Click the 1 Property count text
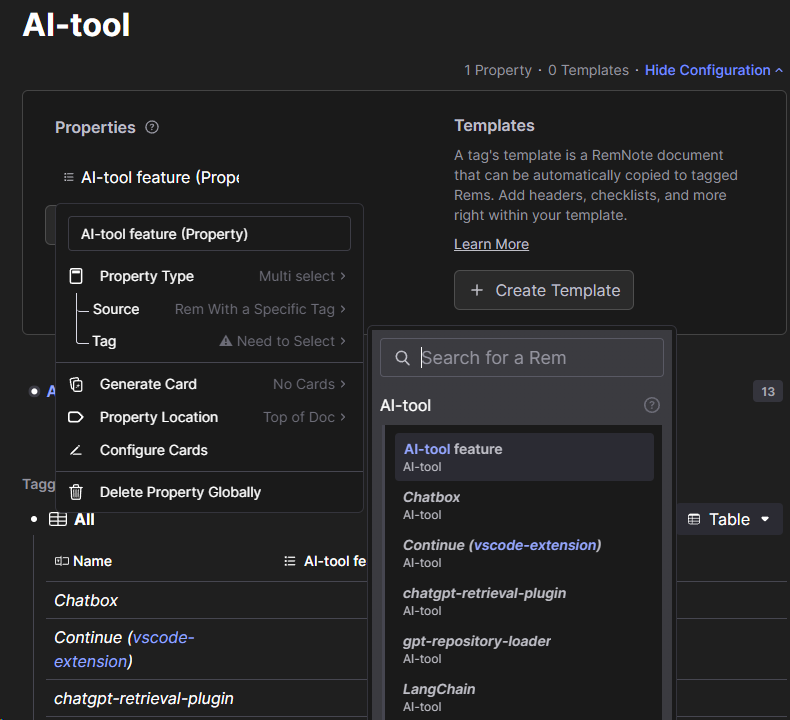Screen dimensions: 790x720 tap(497, 70)
